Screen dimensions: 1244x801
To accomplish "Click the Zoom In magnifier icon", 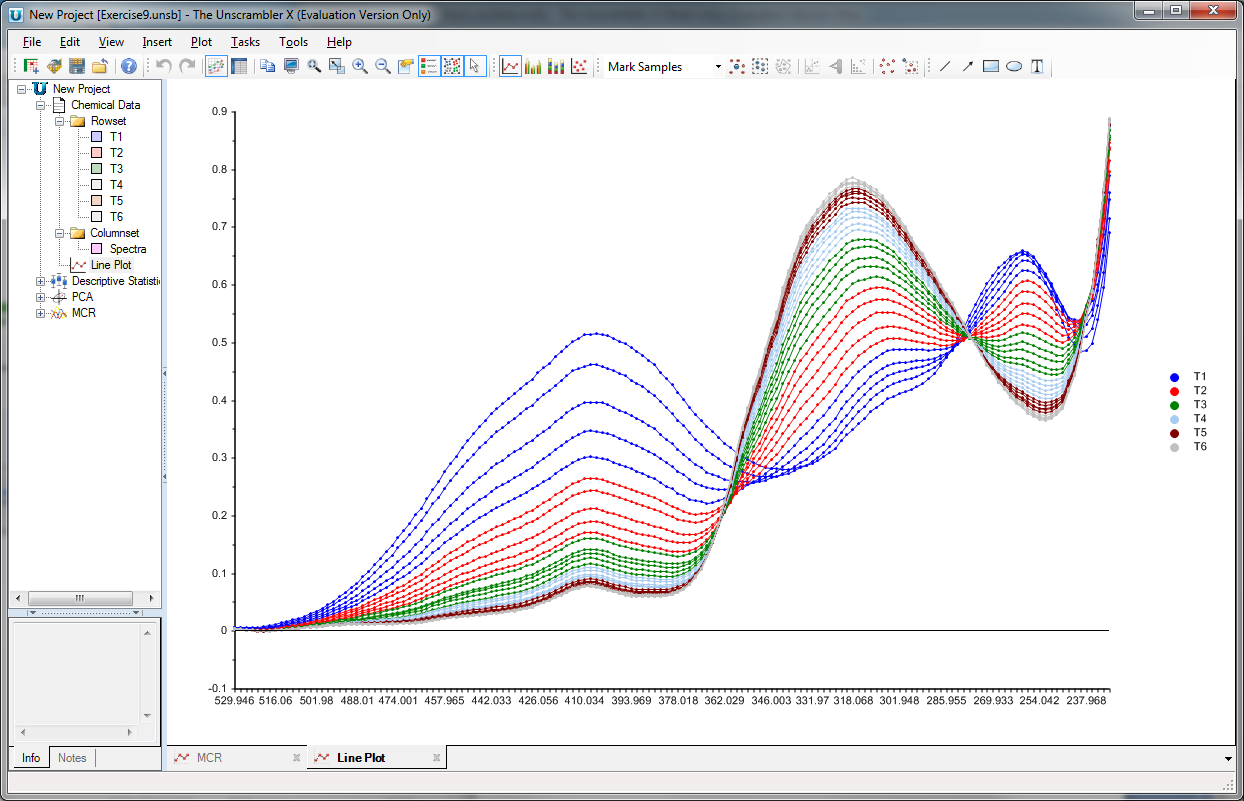I will tap(360, 67).
